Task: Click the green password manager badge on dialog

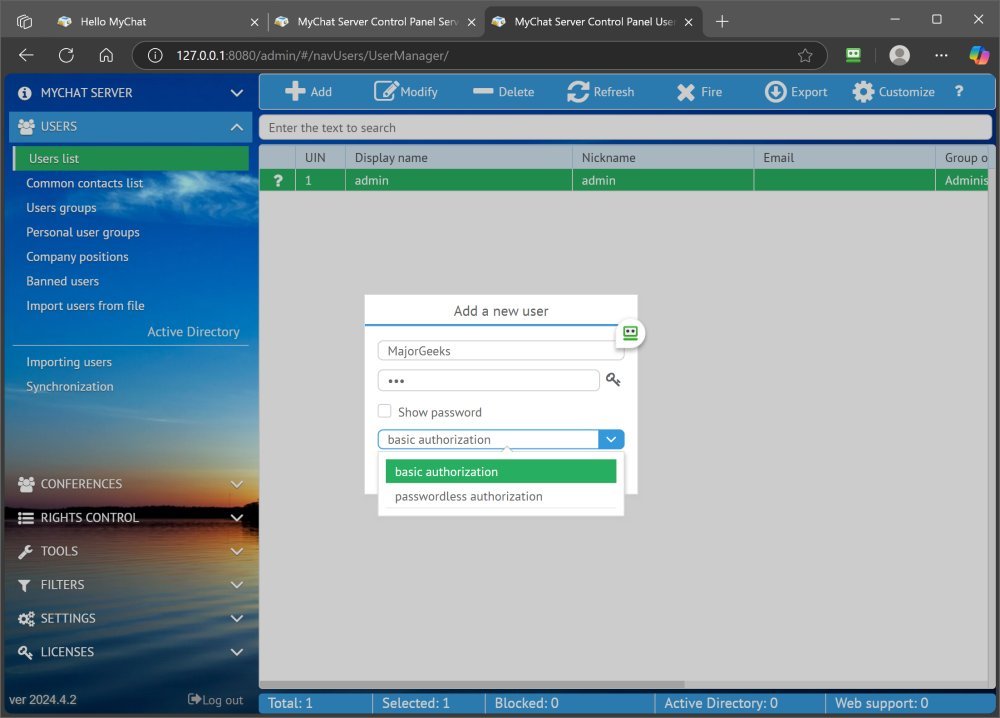Action: coord(630,333)
